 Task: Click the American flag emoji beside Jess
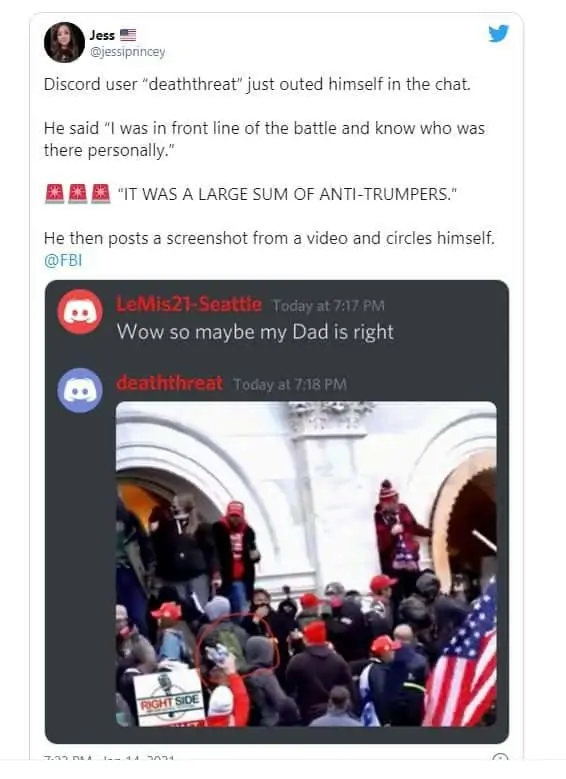pos(128,35)
